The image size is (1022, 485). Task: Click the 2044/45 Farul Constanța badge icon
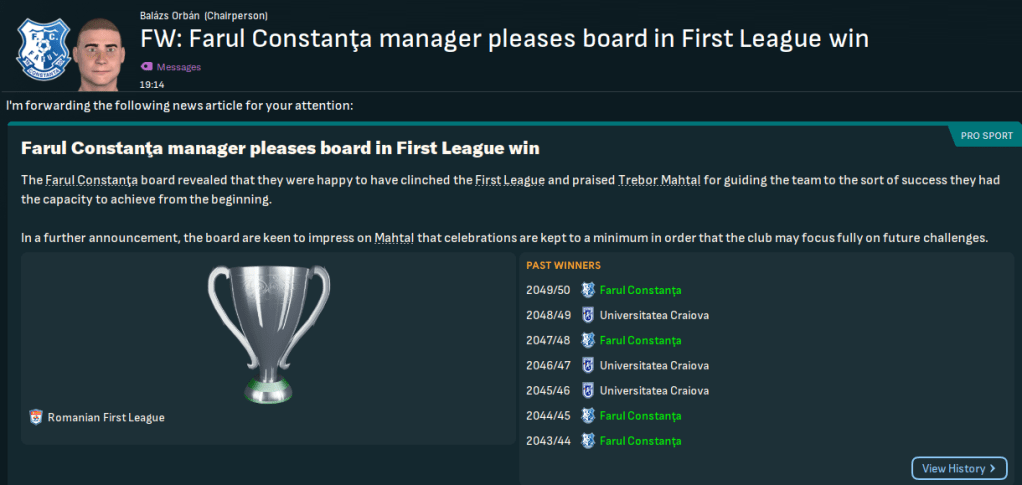click(x=588, y=415)
